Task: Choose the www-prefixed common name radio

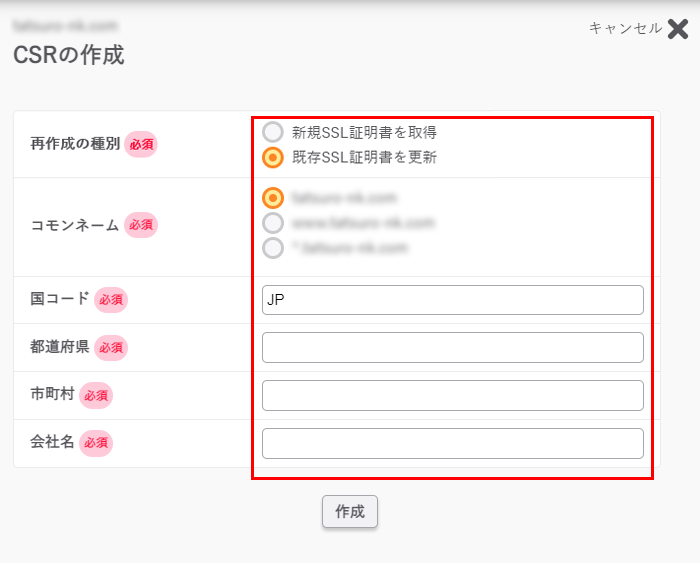Action: click(273, 223)
